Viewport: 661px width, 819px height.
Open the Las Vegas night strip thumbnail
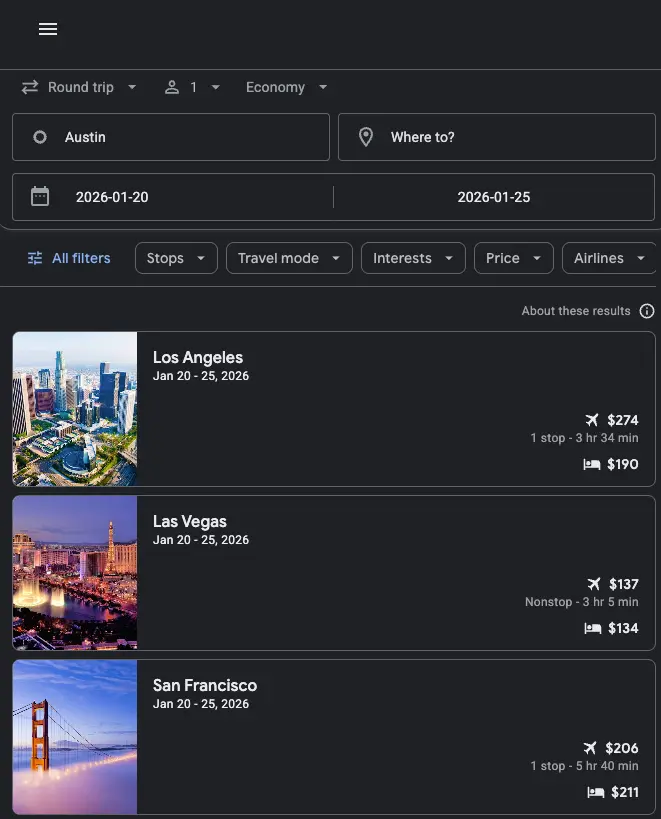pos(75,573)
